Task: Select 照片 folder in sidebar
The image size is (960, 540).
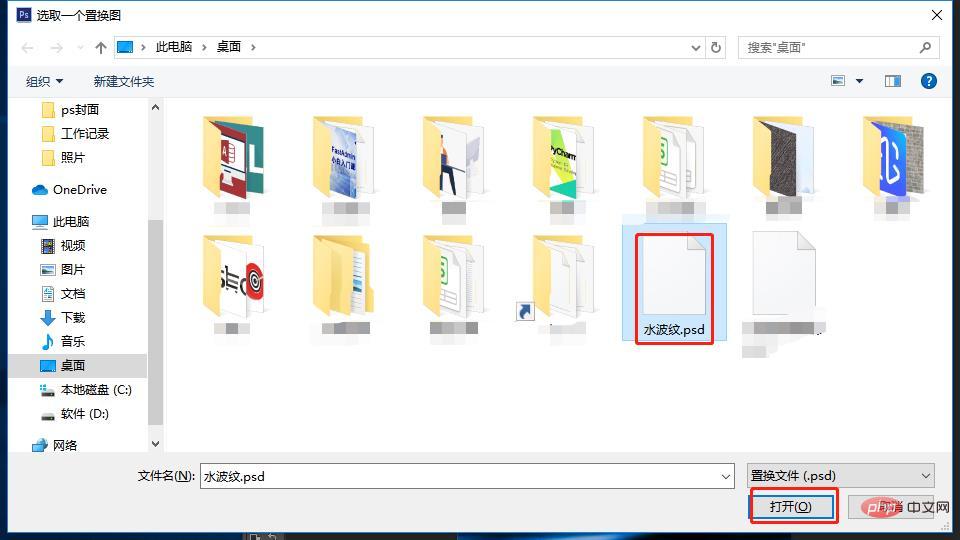Action: [64, 157]
